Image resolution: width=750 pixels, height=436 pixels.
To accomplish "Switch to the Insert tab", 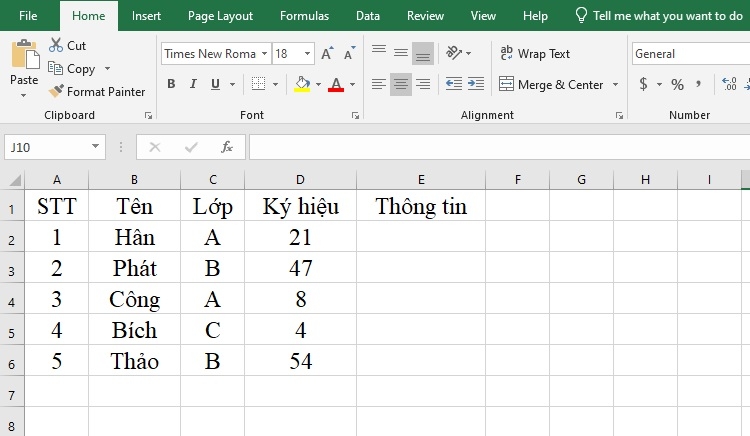I will point(146,16).
